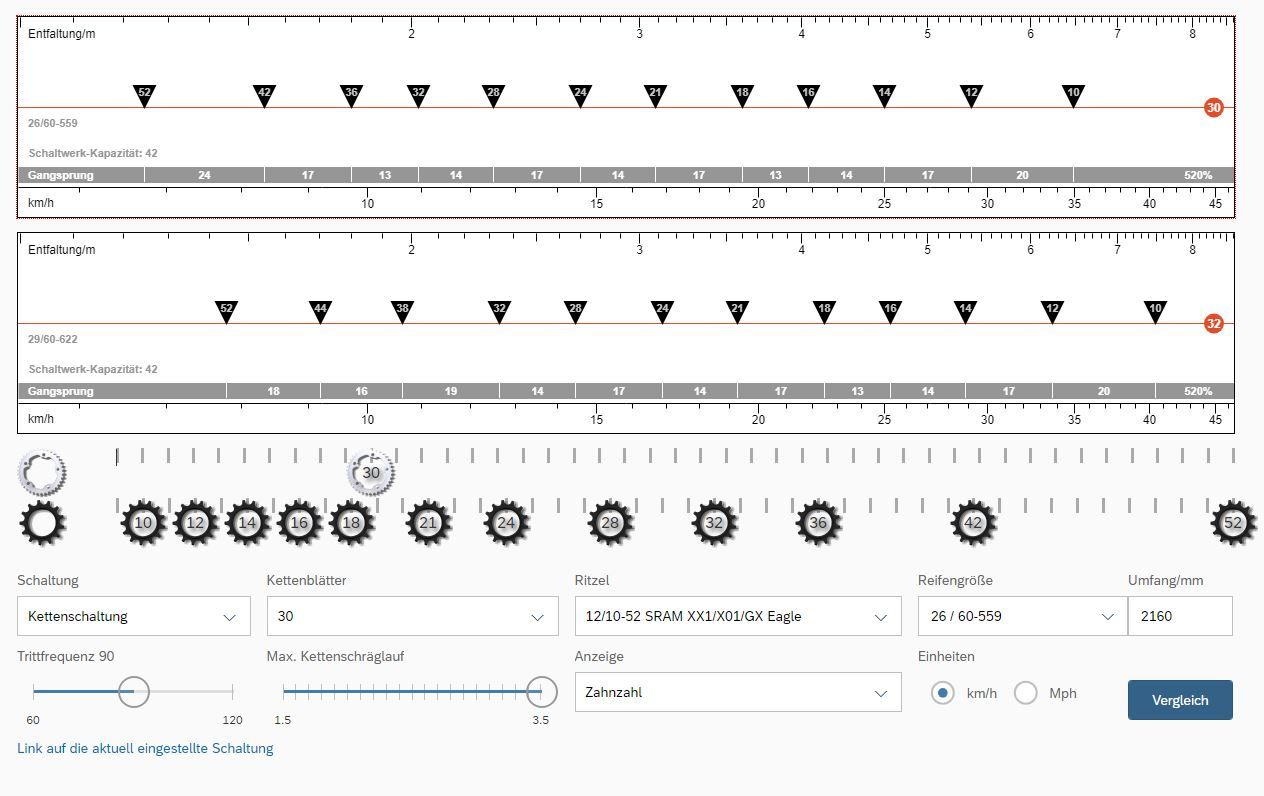Click the Max. Kettenschräglauf slider handle
Image resolution: width=1264 pixels, height=796 pixels.
click(541, 691)
